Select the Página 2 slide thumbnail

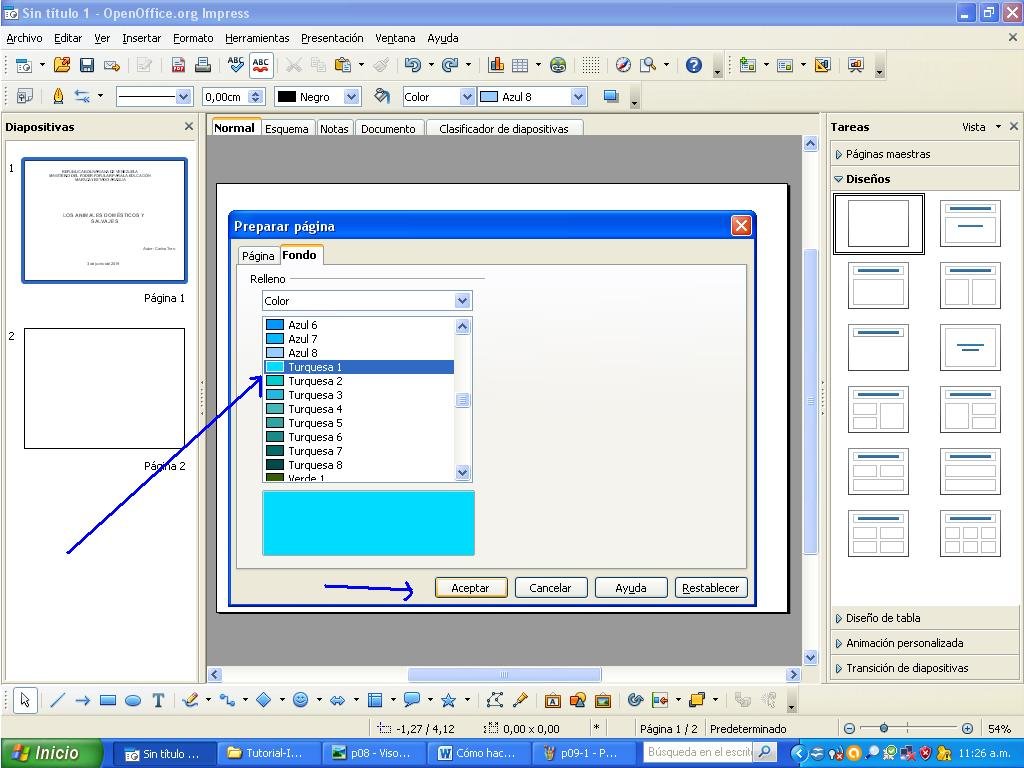[x=104, y=389]
